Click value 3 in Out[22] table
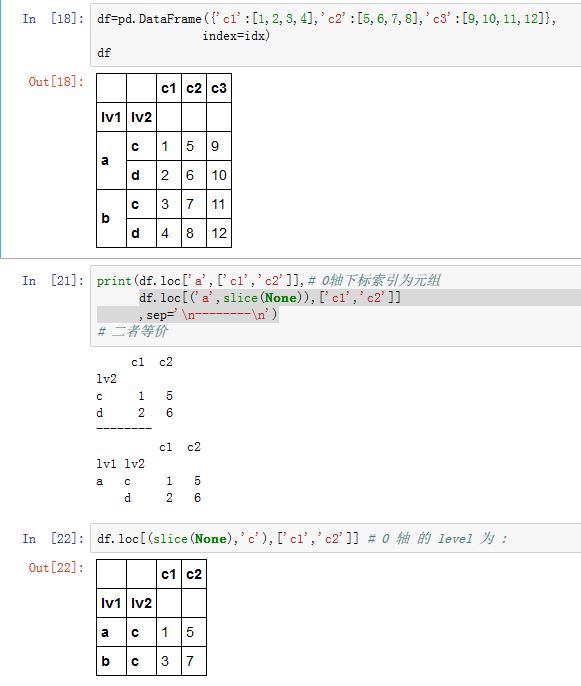581x686 pixels. point(168,661)
